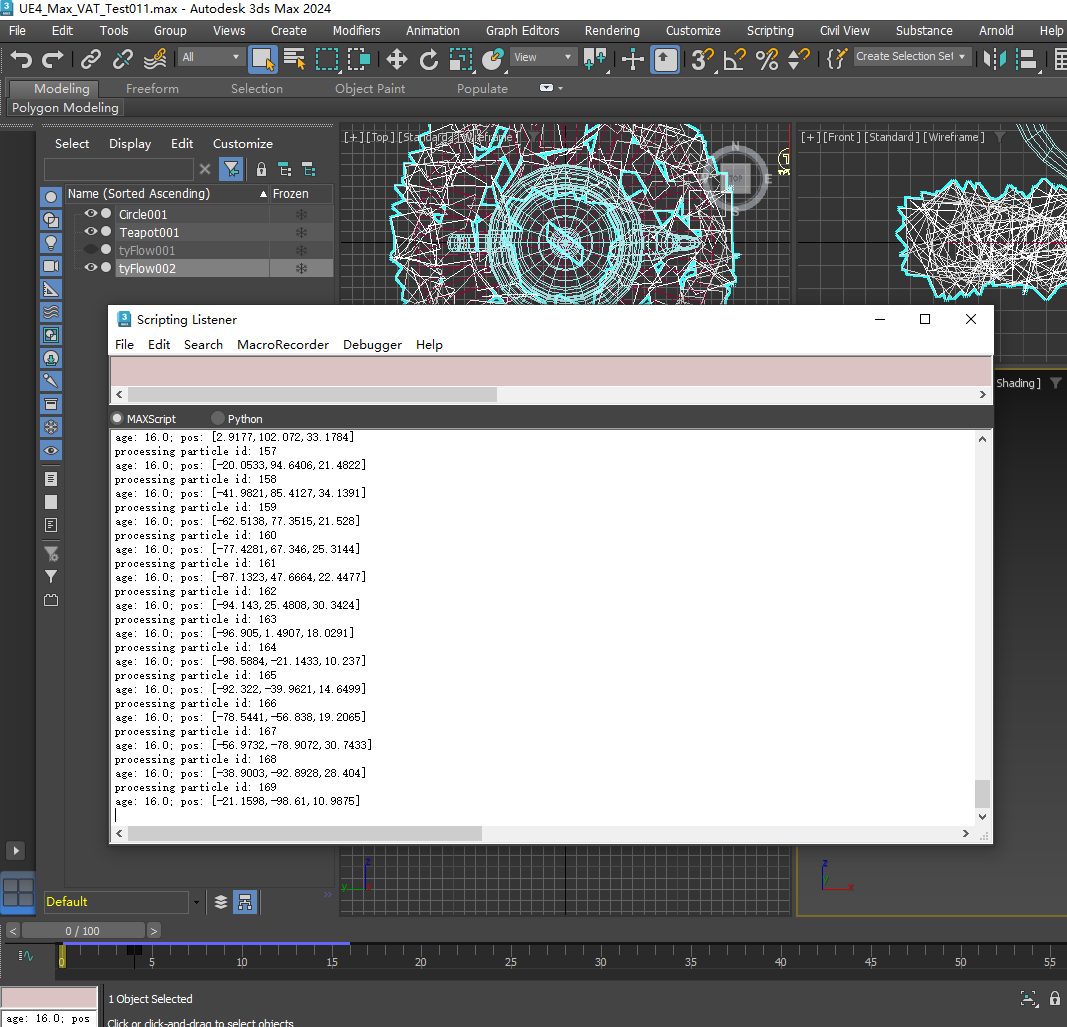Click the lock icon in Scene Explorer toolbar
This screenshot has height=1027, width=1067.
click(261, 169)
